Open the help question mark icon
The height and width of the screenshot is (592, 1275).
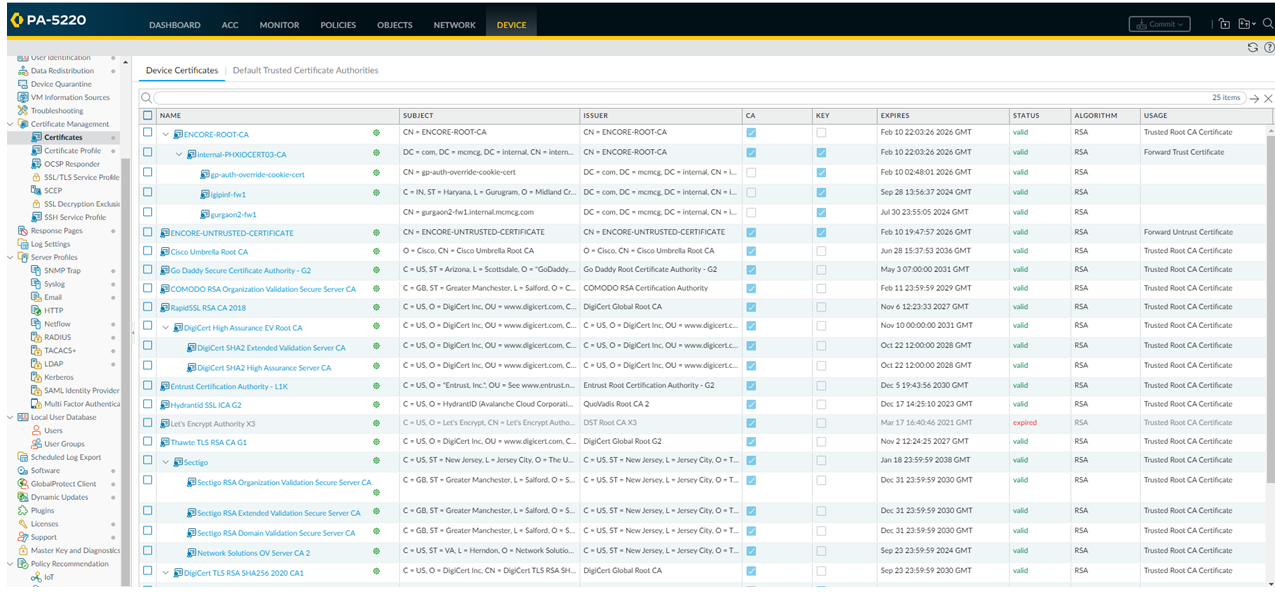coord(1268,47)
